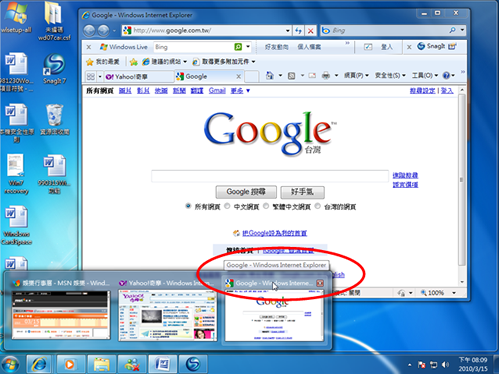Click the Windows Live sign-in button

pyautogui.click(x=386, y=47)
